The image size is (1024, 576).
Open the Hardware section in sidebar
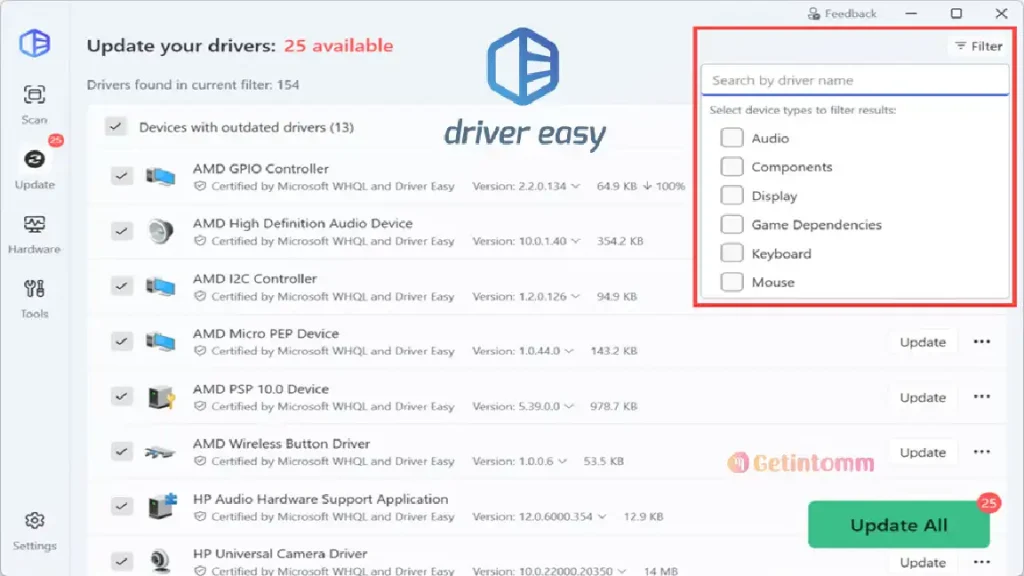coord(34,234)
